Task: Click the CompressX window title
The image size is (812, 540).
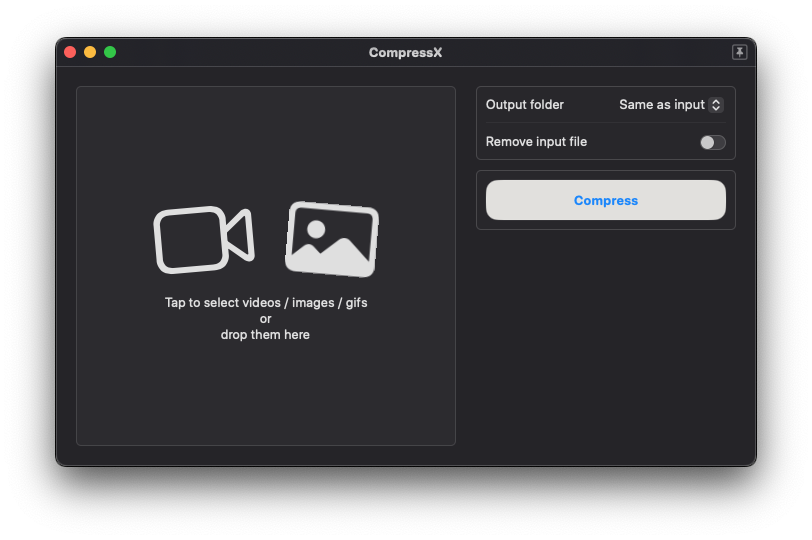Action: tap(405, 53)
